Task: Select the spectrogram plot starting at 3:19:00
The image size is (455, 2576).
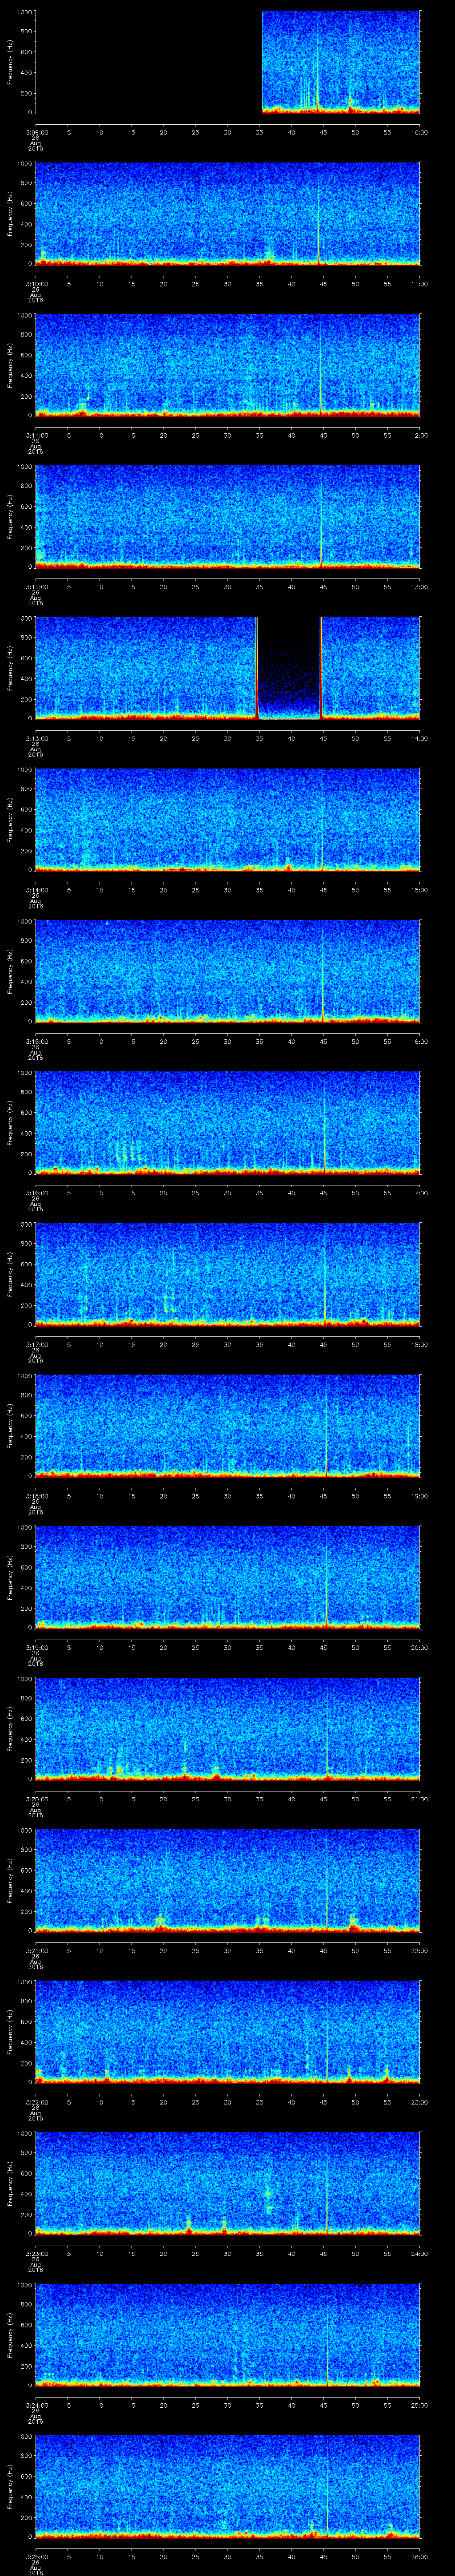Action: pyautogui.click(x=228, y=1577)
